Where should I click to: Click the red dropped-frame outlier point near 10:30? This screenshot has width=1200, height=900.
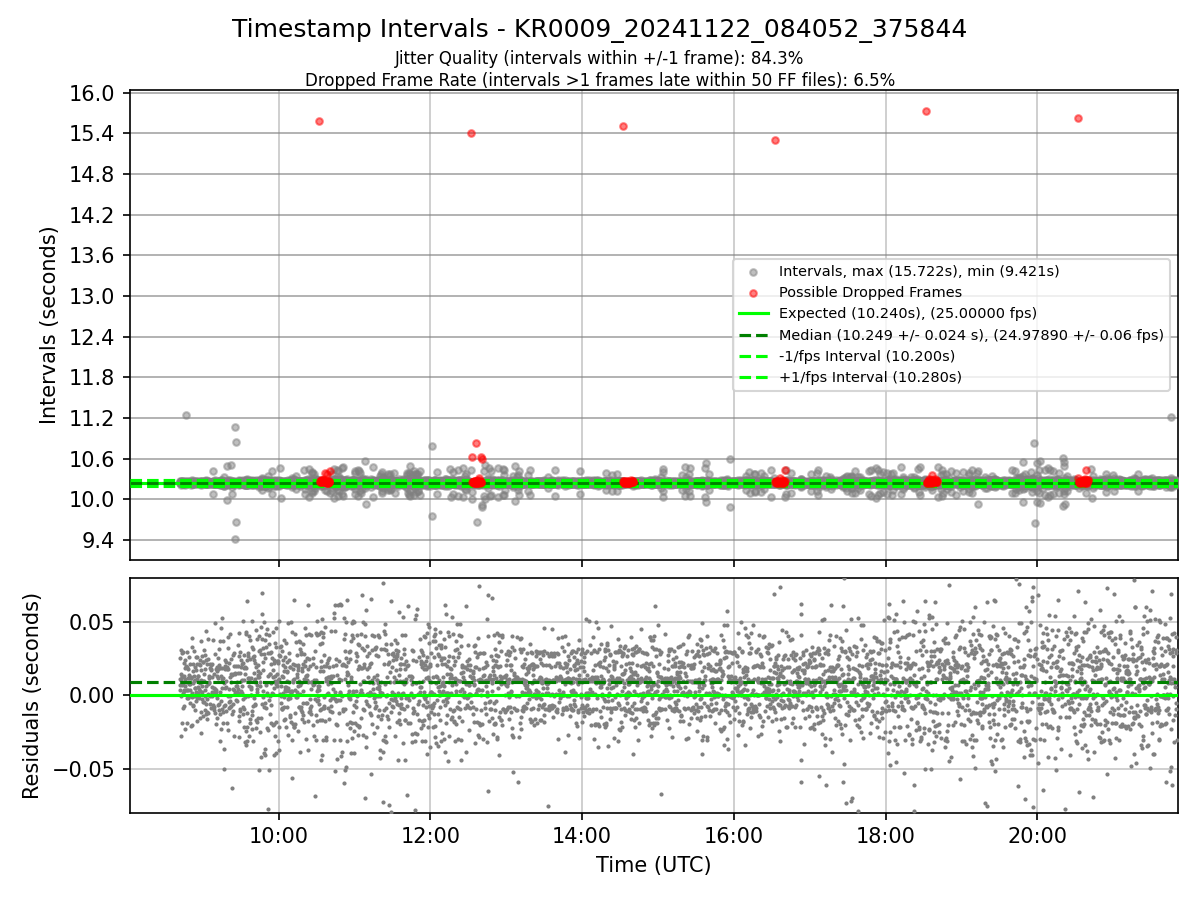pyautogui.click(x=319, y=121)
